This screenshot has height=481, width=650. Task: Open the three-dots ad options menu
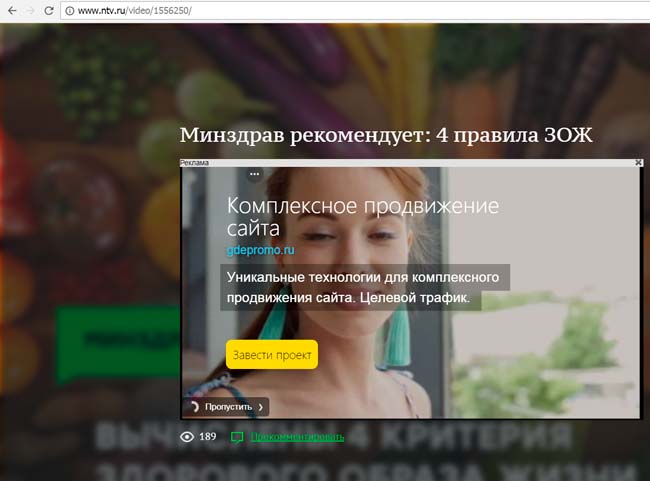pyautogui.click(x=255, y=174)
